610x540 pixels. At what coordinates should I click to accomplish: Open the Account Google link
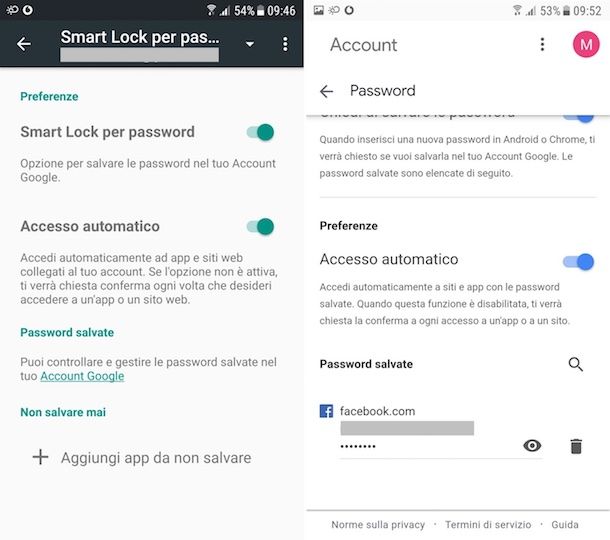coord(82,376)
